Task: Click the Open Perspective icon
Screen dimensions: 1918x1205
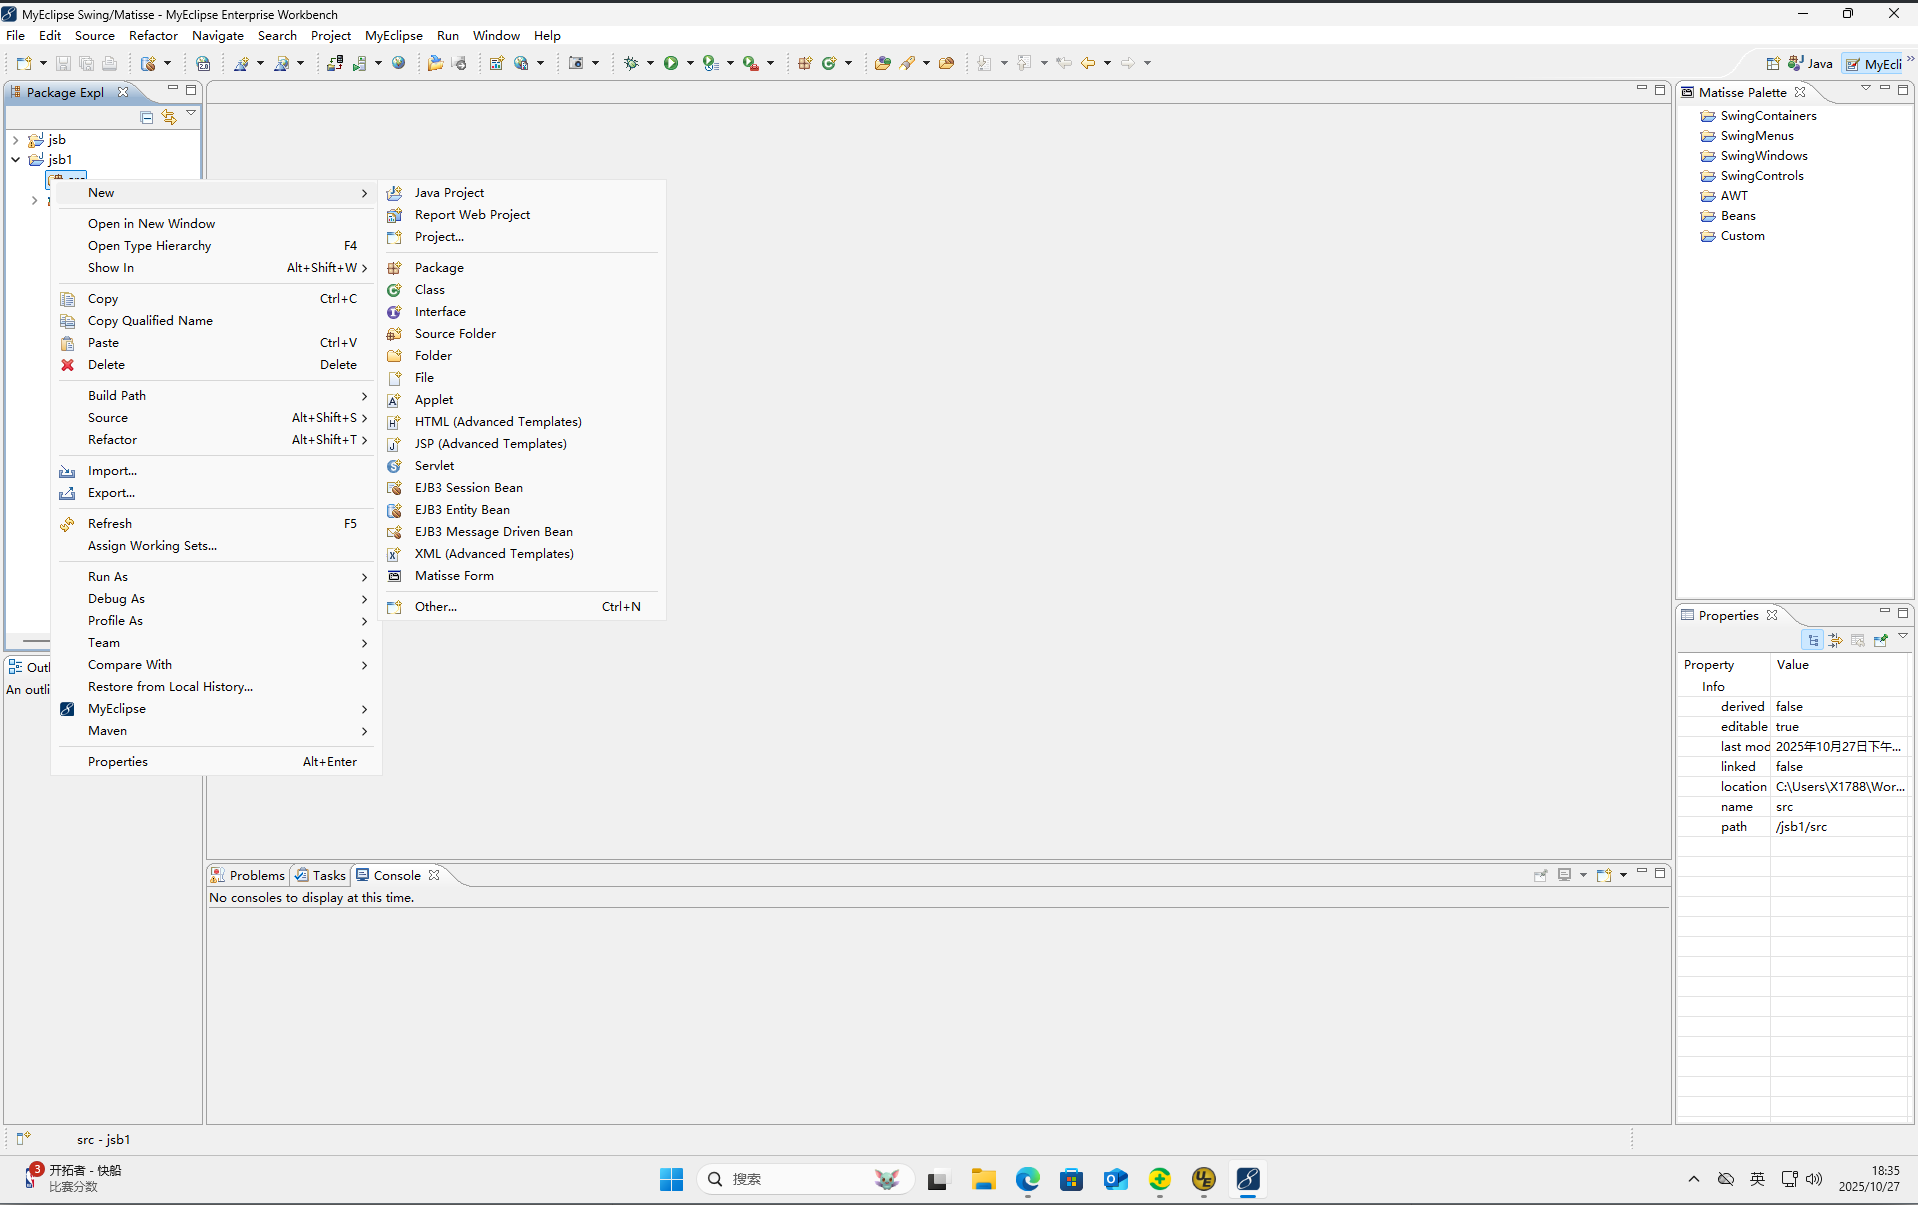Action: [1773, 64]
